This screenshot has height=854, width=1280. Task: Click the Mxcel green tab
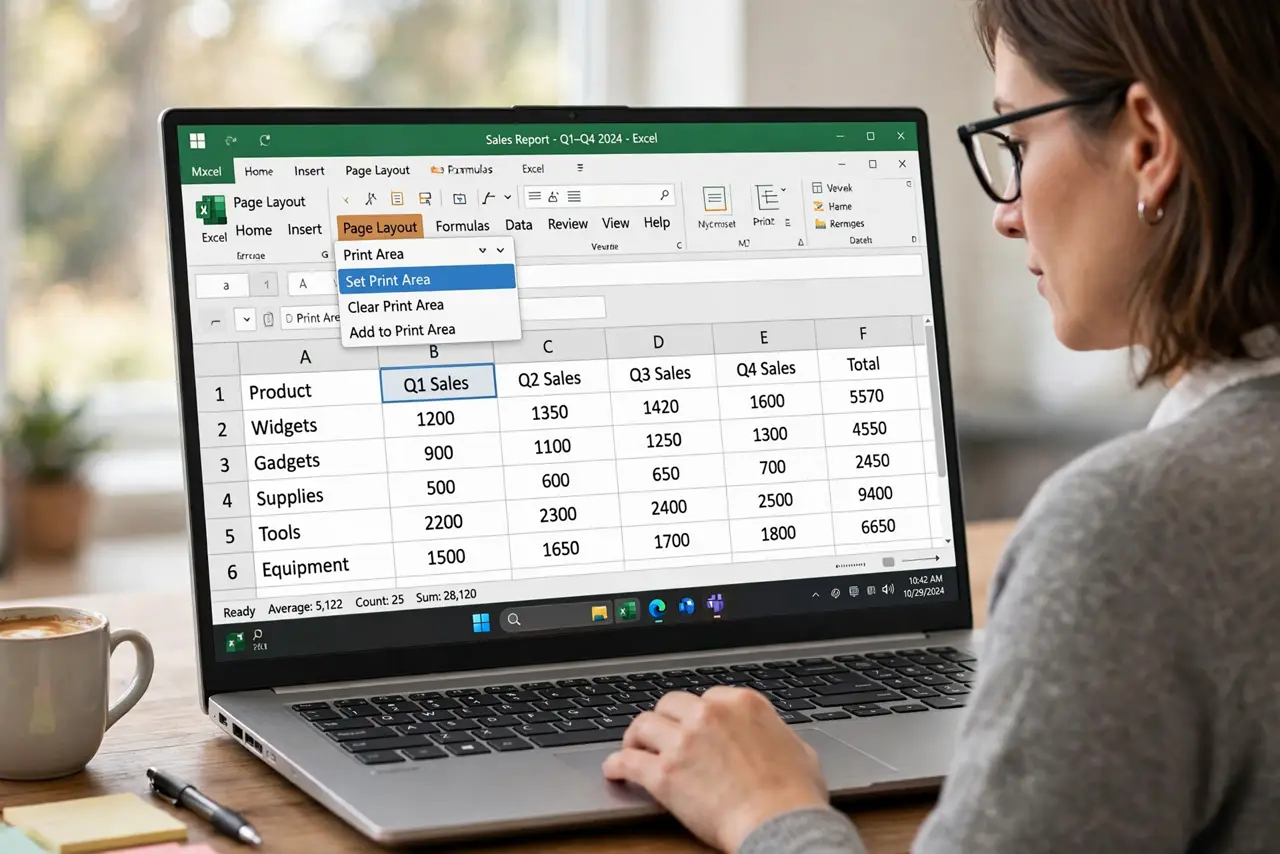[206, 171]
